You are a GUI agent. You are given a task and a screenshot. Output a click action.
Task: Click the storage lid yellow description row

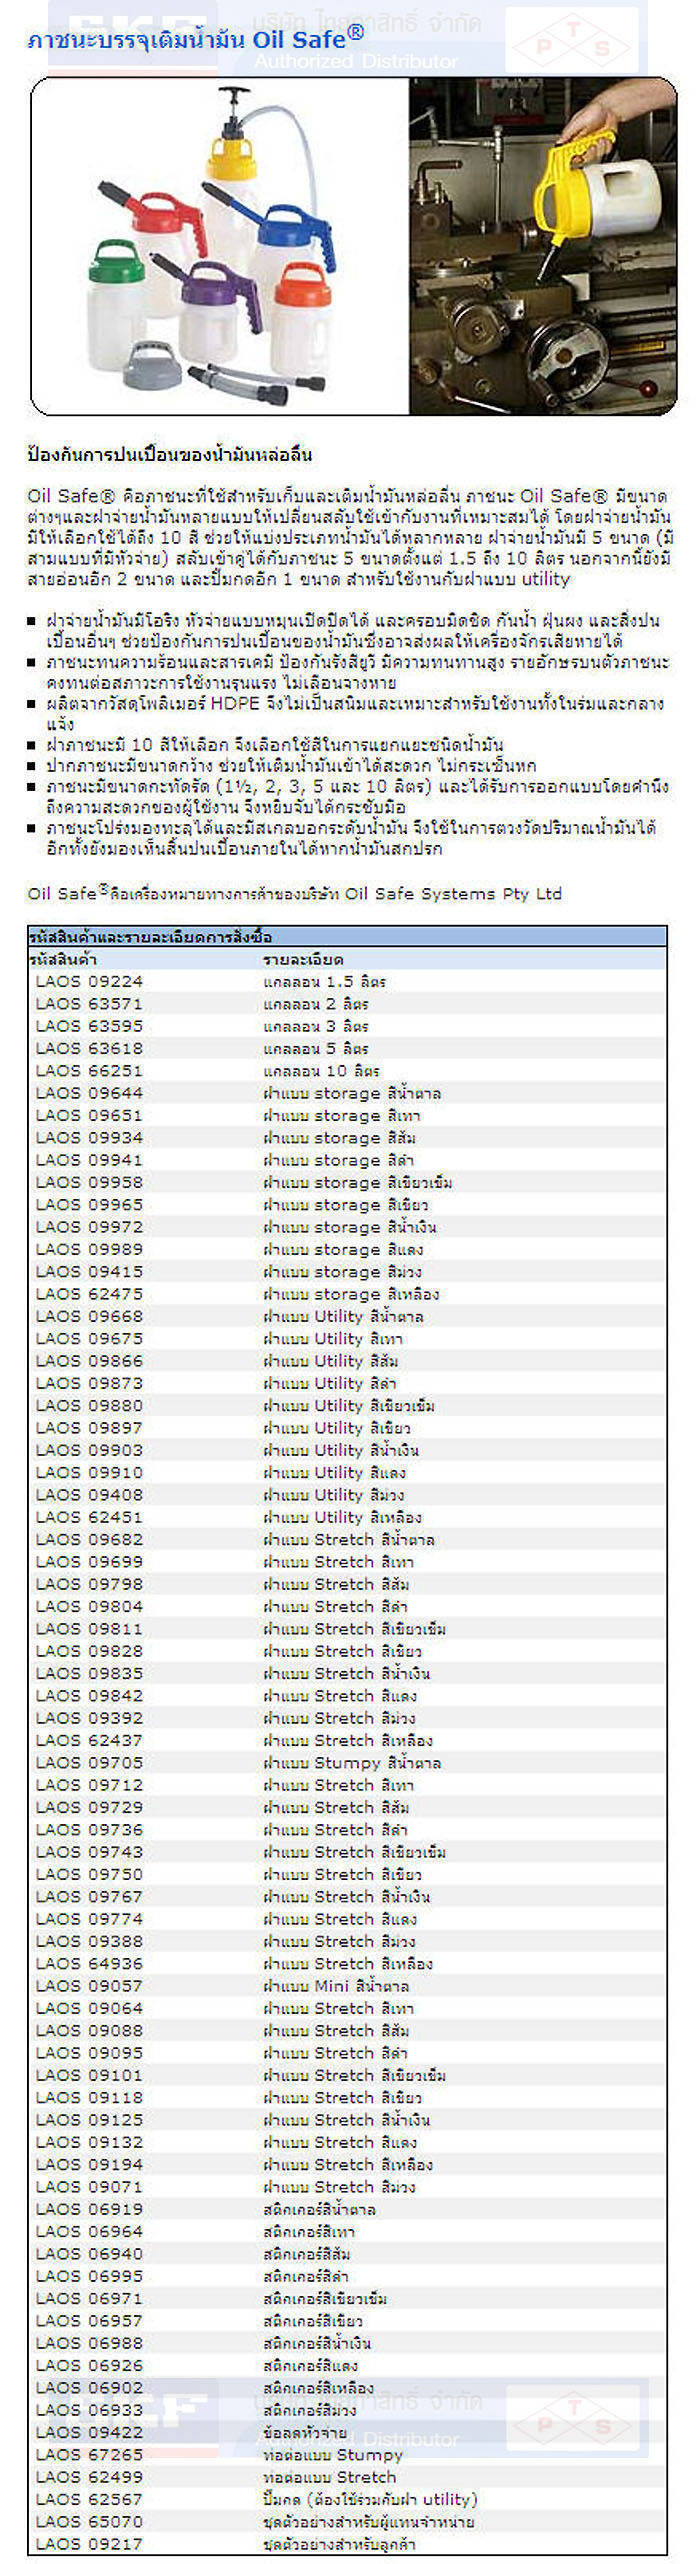click(x=351, y=1294)
